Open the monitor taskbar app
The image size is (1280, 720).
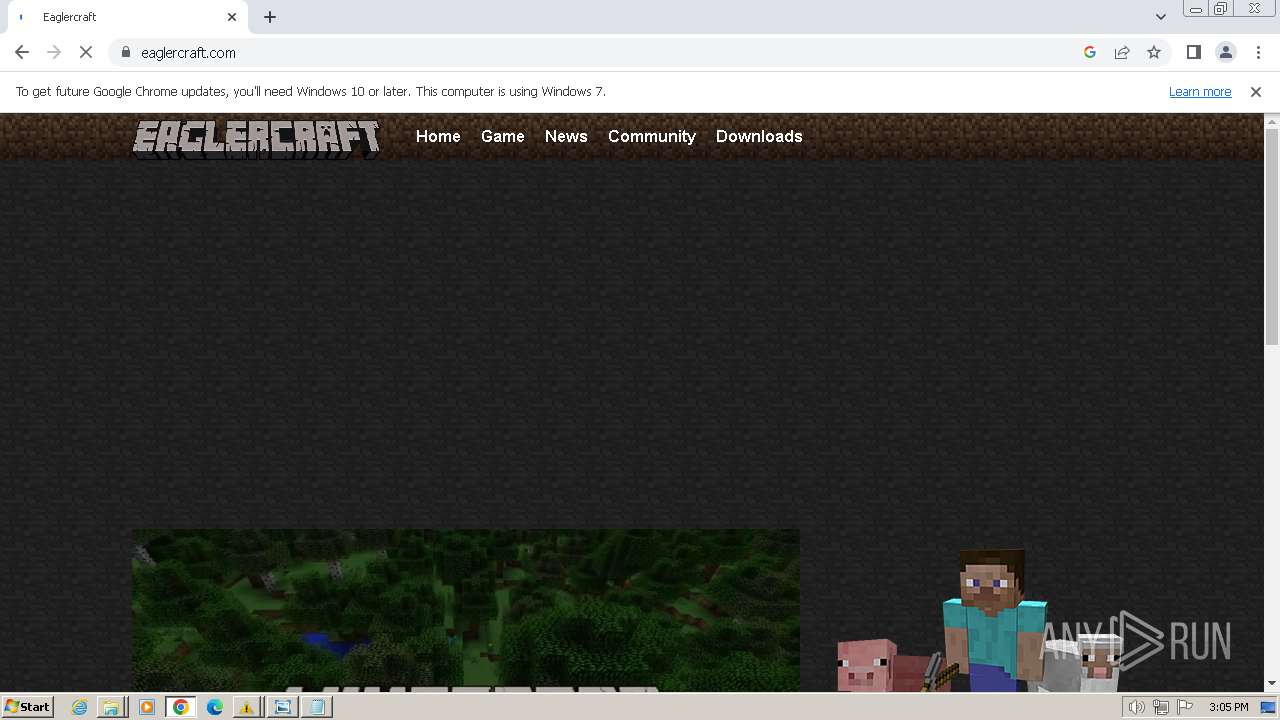[x=282, y=707]
